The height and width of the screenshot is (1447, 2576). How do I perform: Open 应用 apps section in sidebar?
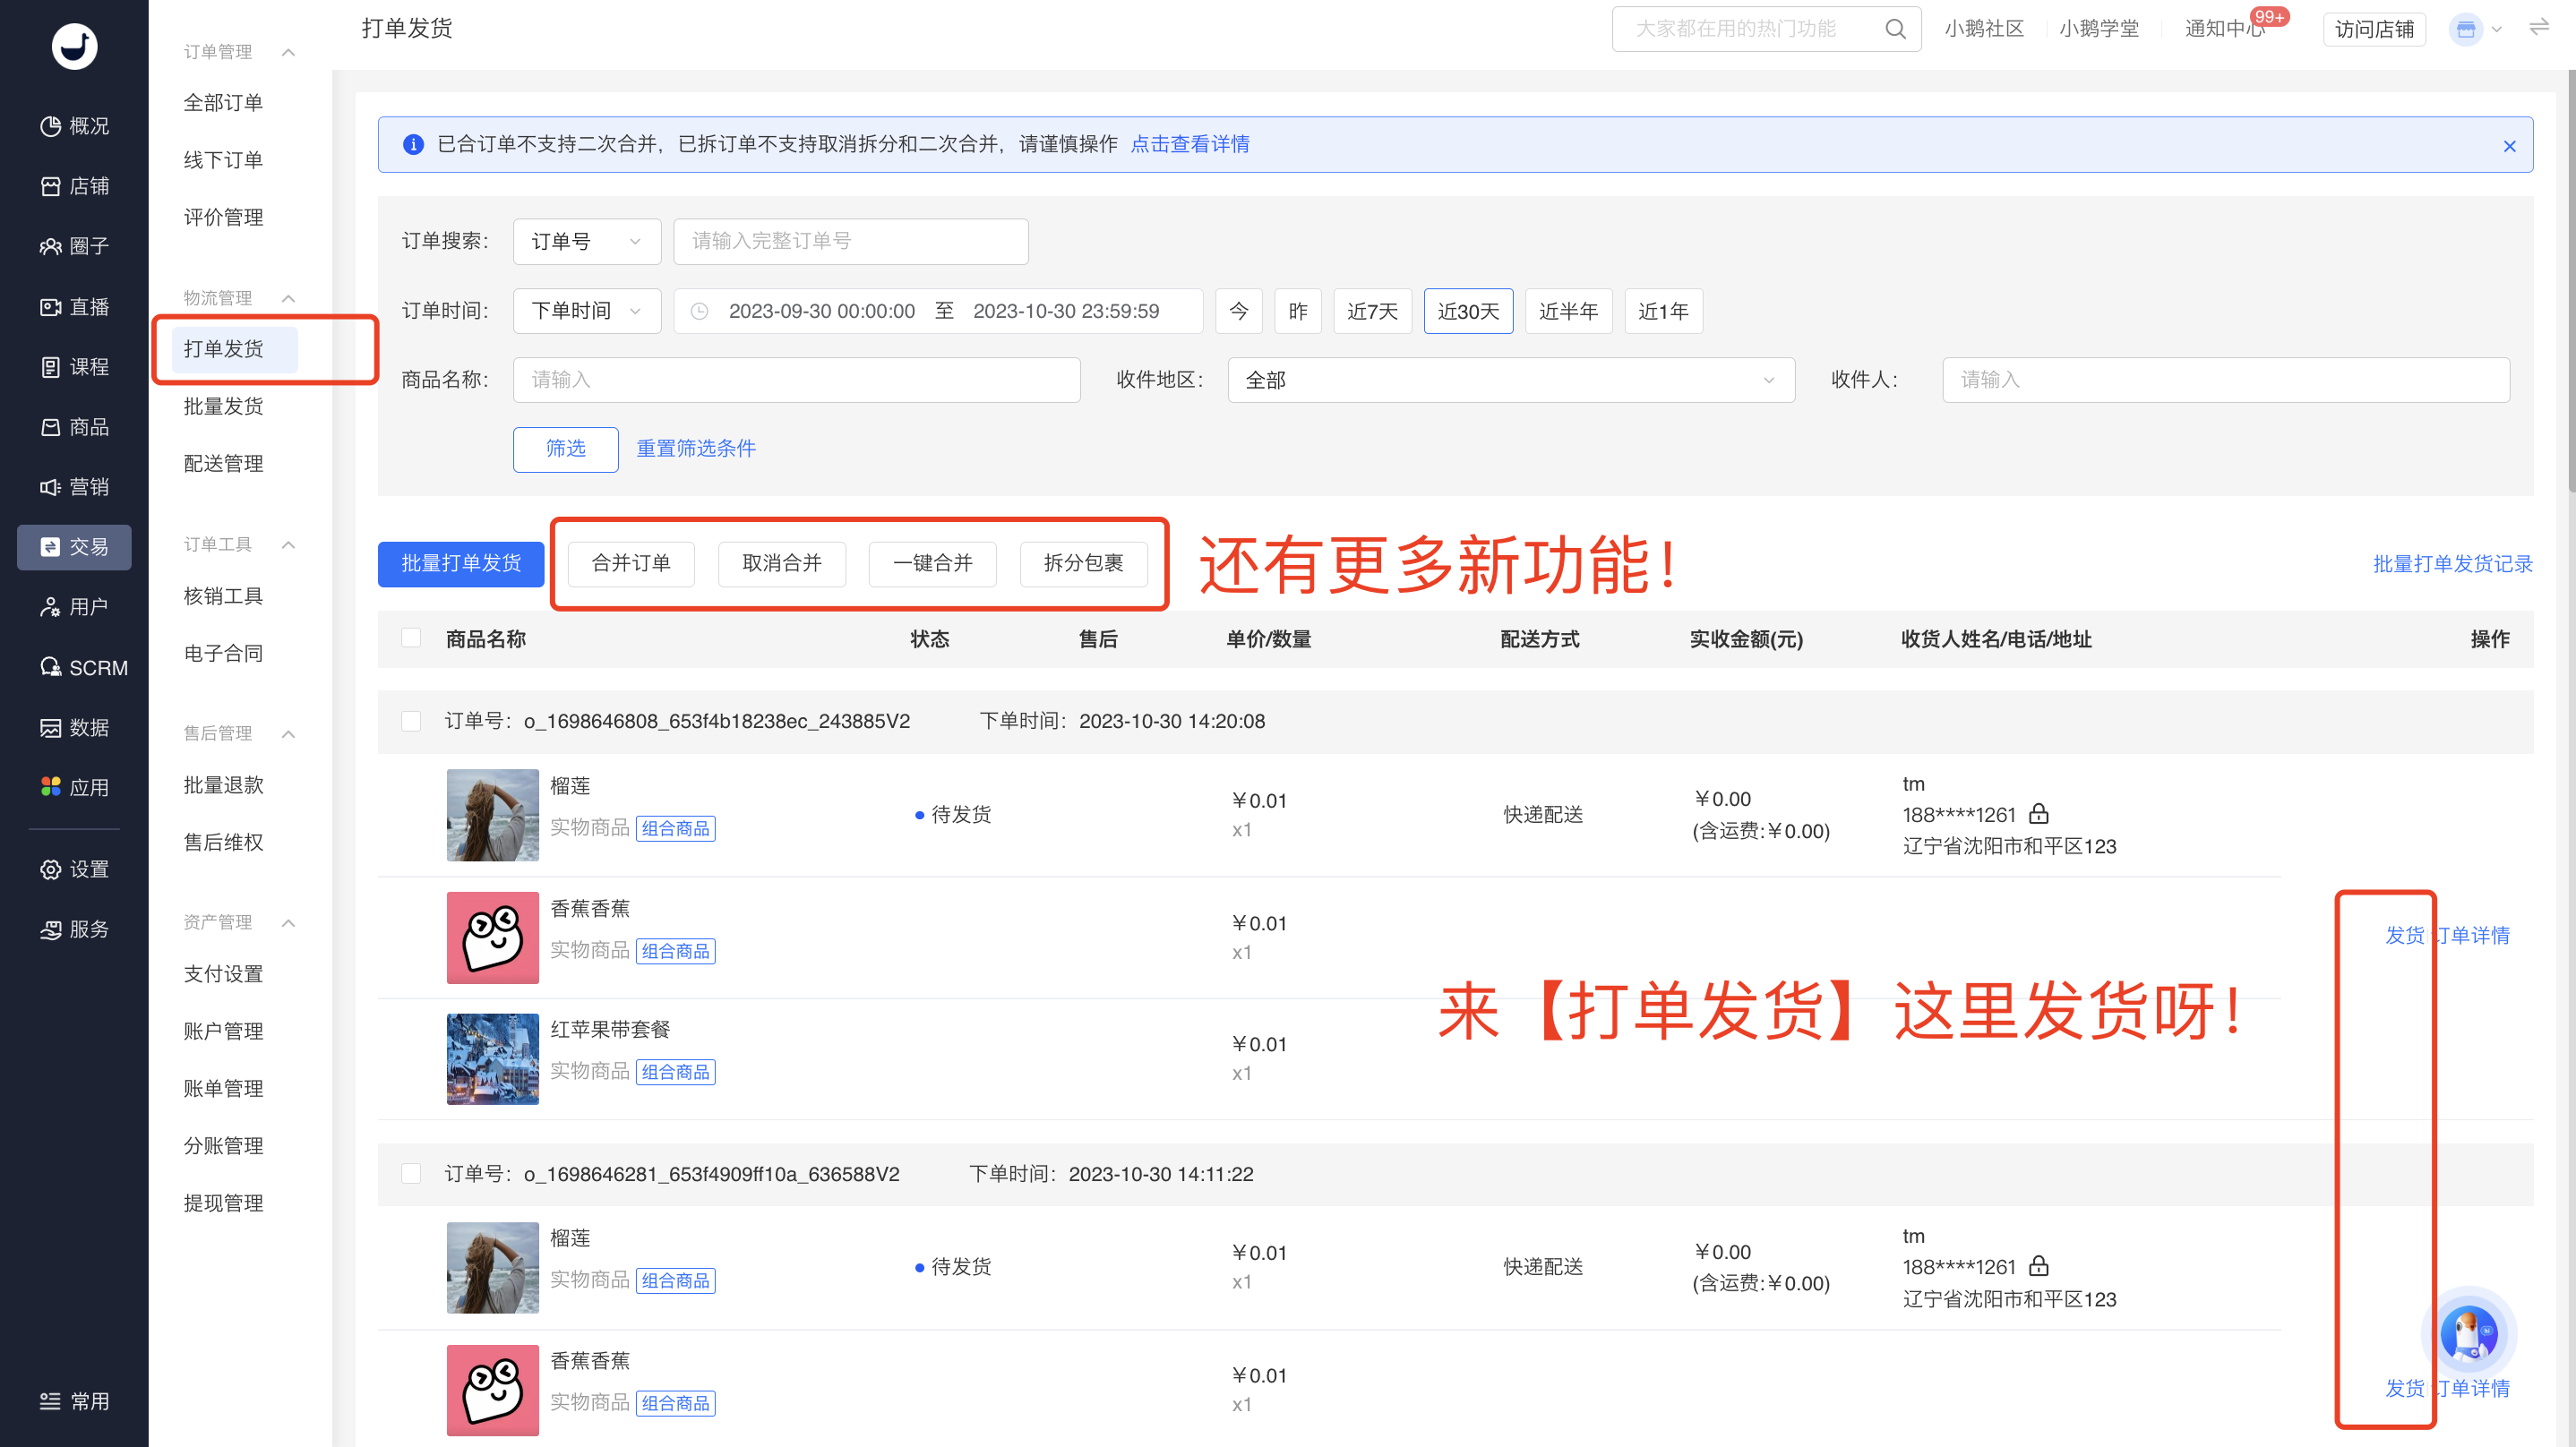74,788
